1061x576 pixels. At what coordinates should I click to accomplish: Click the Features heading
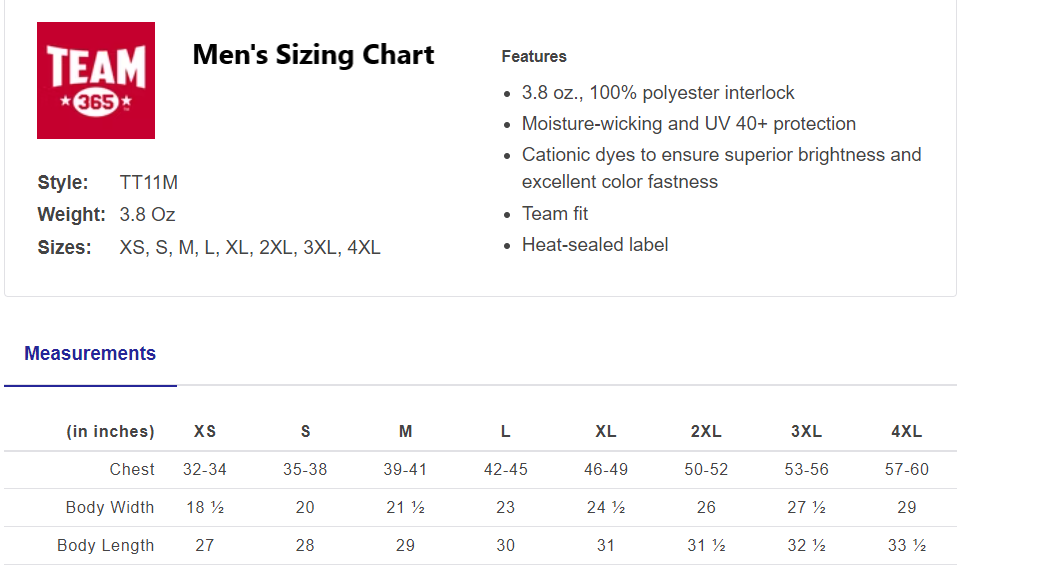pos(534,57)
